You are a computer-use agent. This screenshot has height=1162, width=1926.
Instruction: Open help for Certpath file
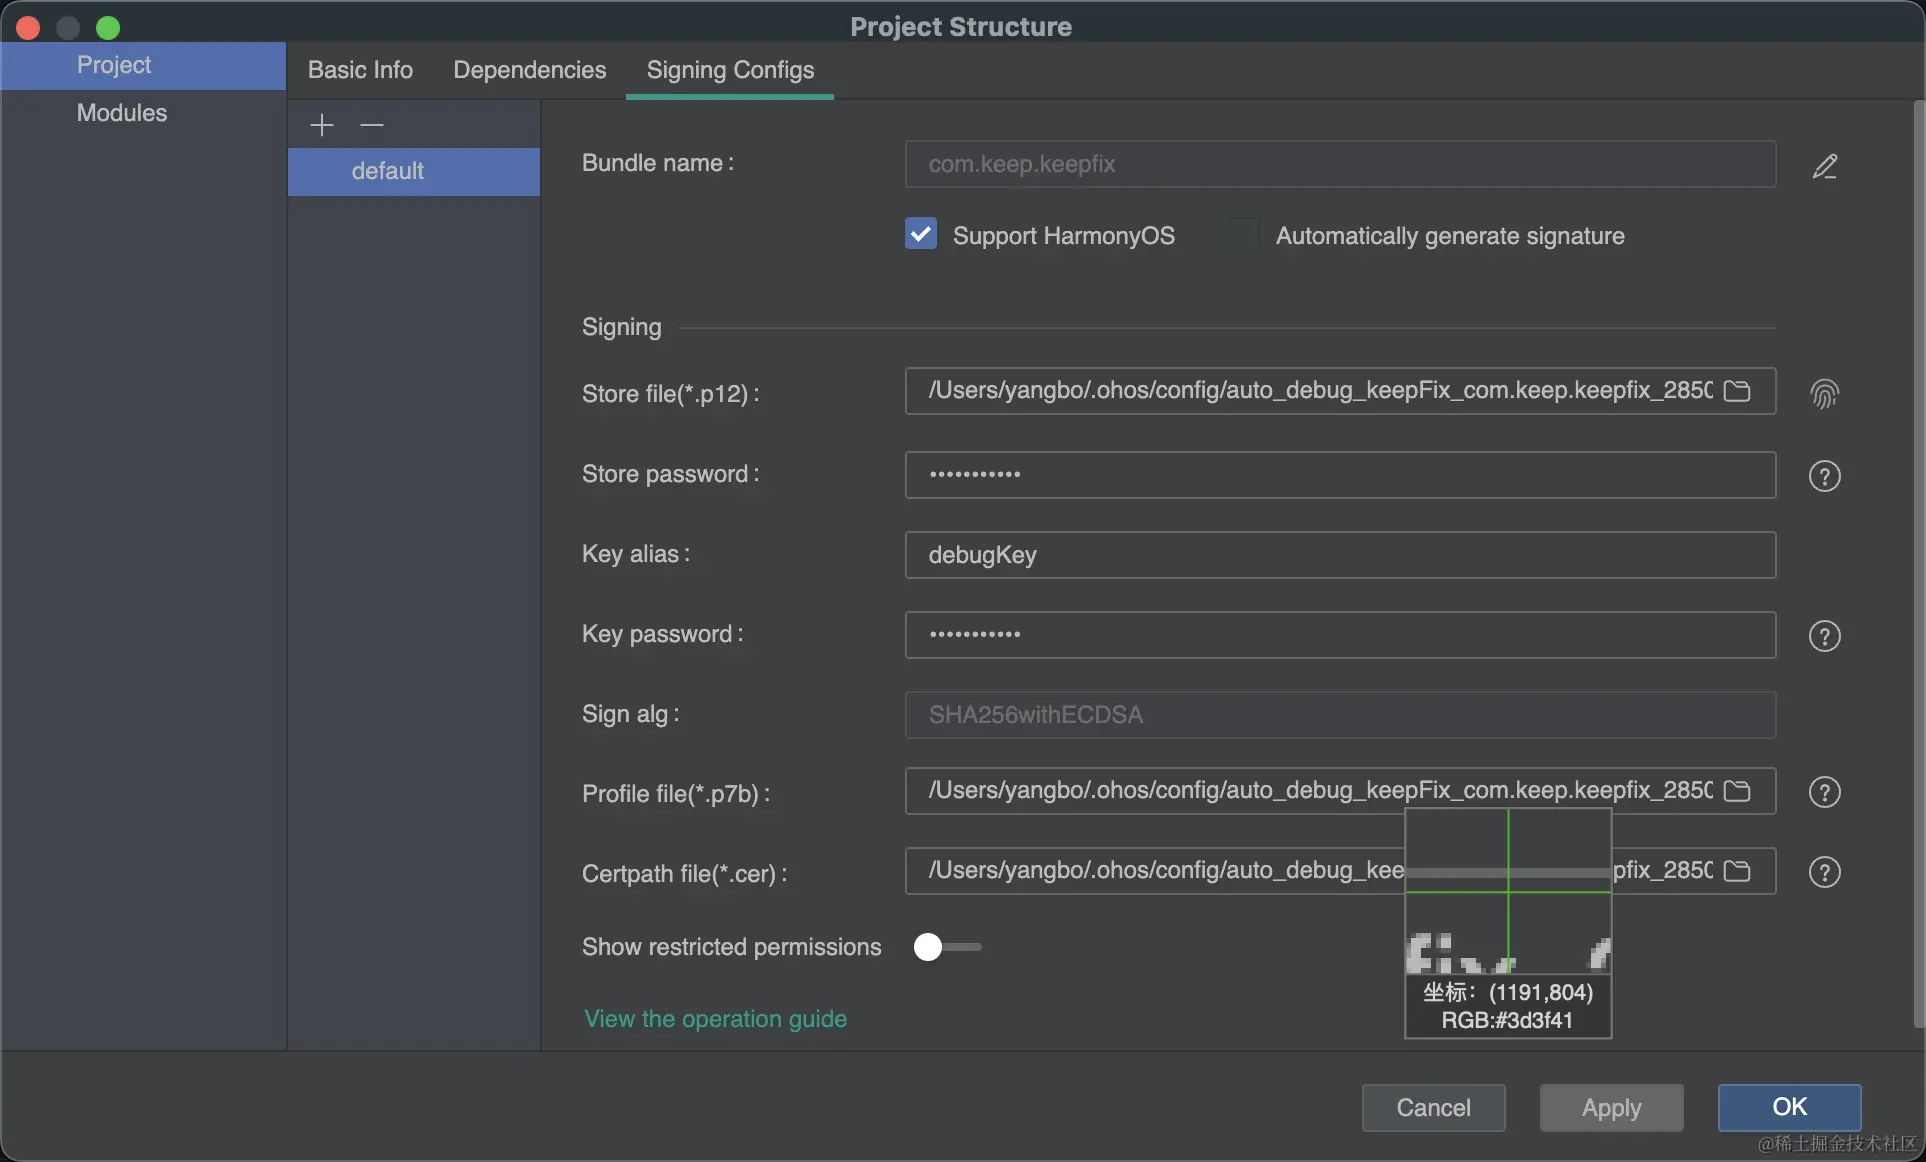click(1825, 872)
